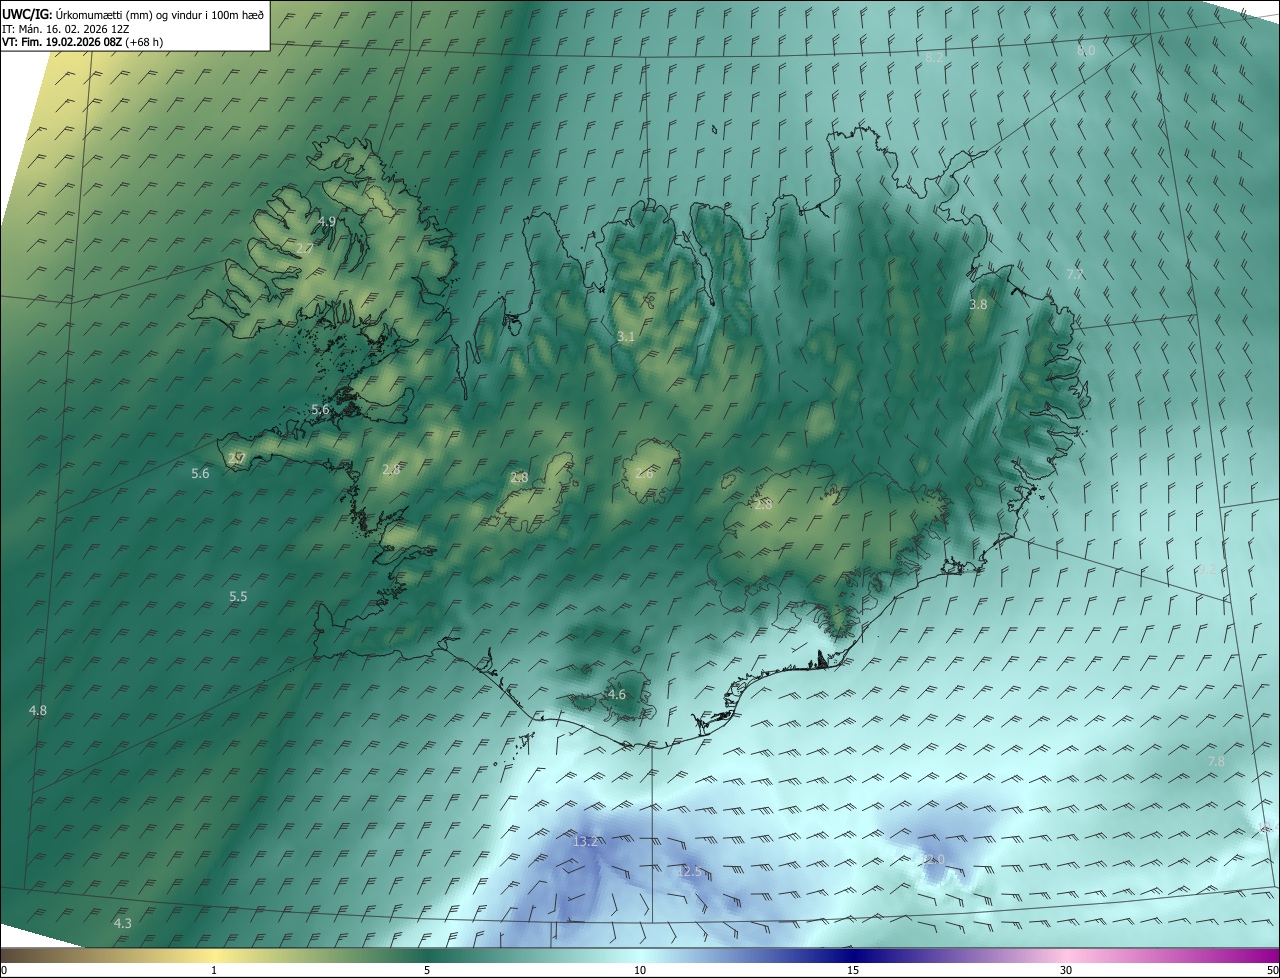Click the 50 tick on the color scale
1280x978 pixels.
1271,970
